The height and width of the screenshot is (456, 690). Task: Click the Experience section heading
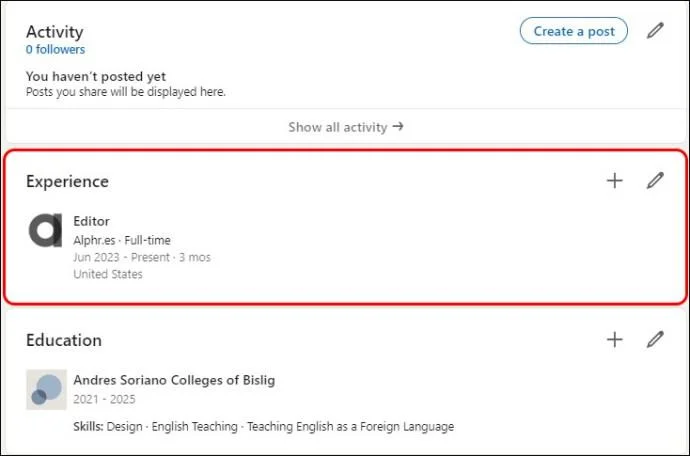pos(67,181)
